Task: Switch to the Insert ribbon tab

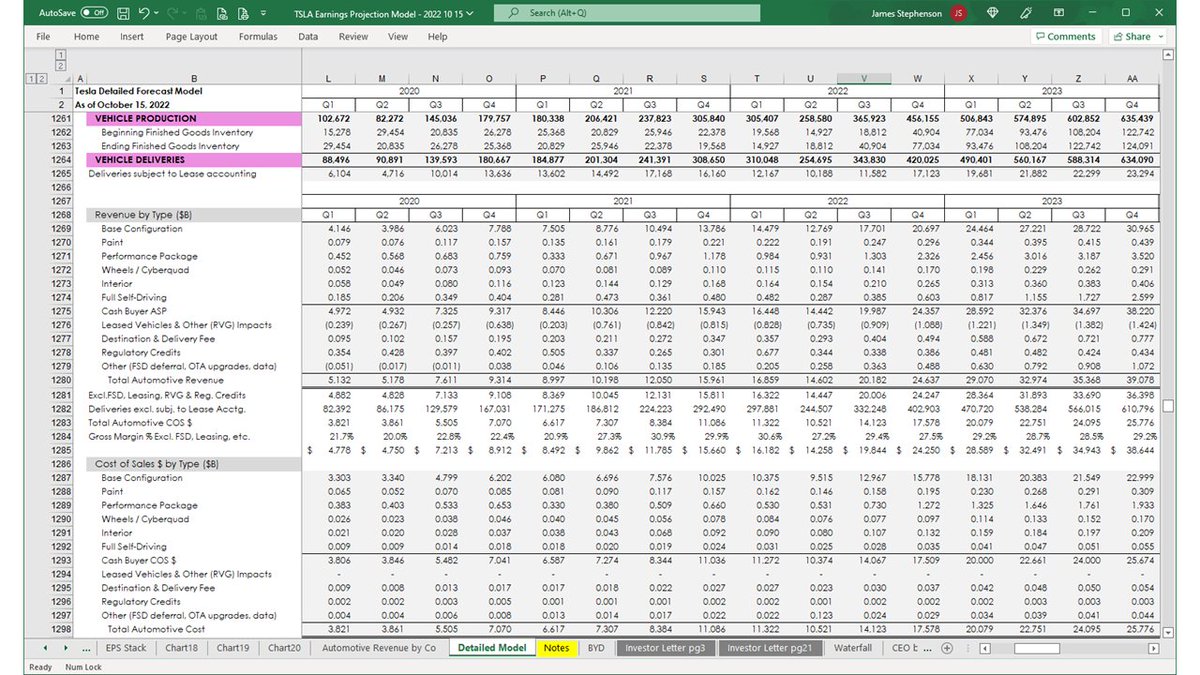Action: tap(132, 37)
